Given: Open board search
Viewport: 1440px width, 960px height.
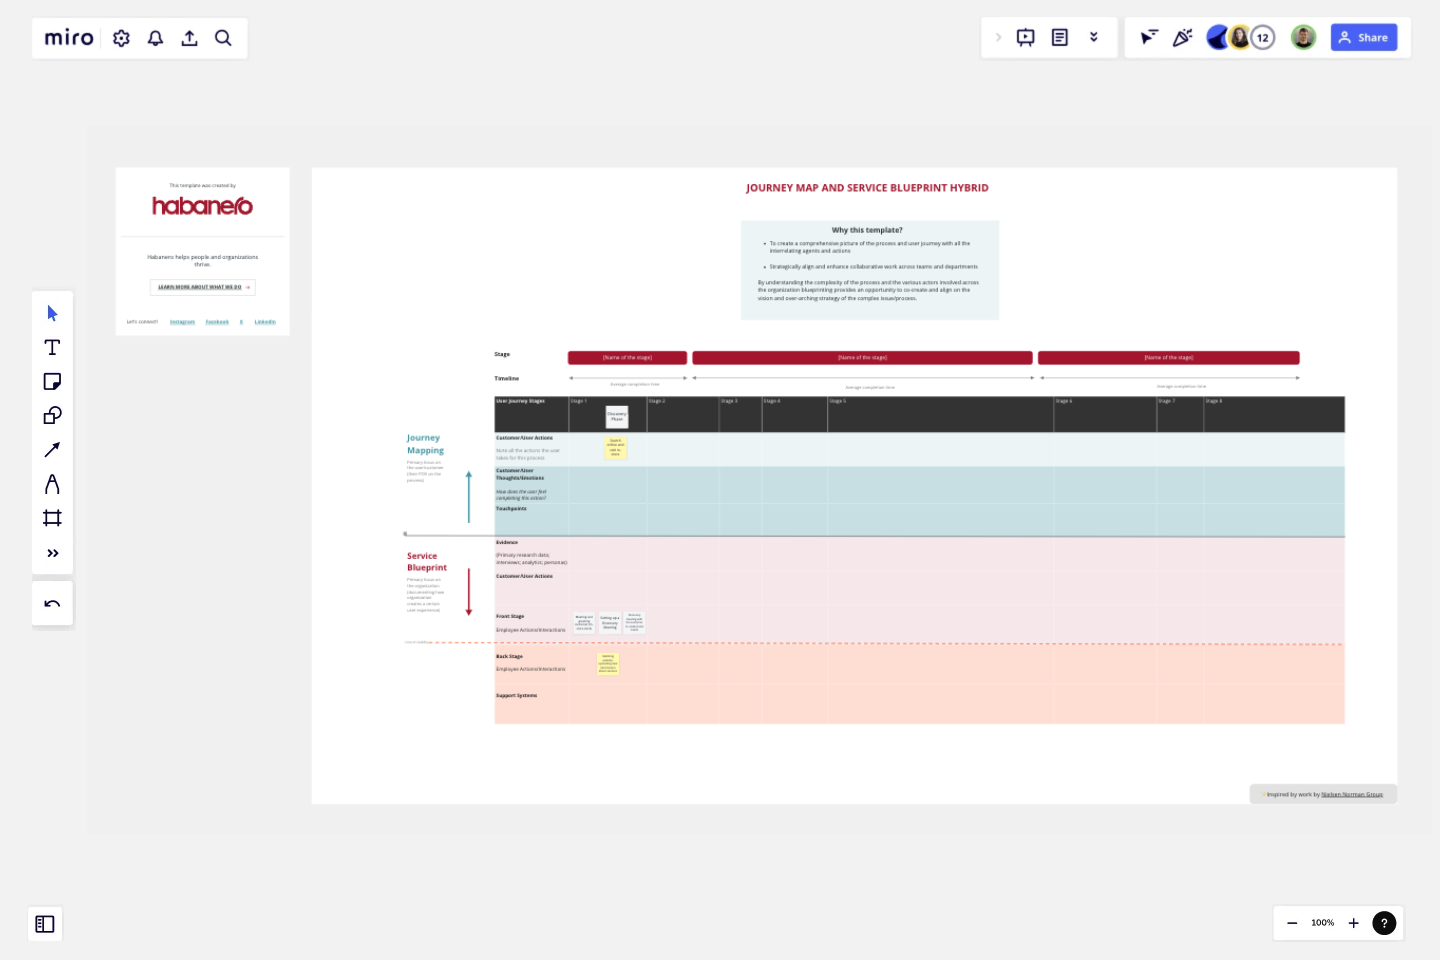Looking at the screenshot, I should pos(223,37).
